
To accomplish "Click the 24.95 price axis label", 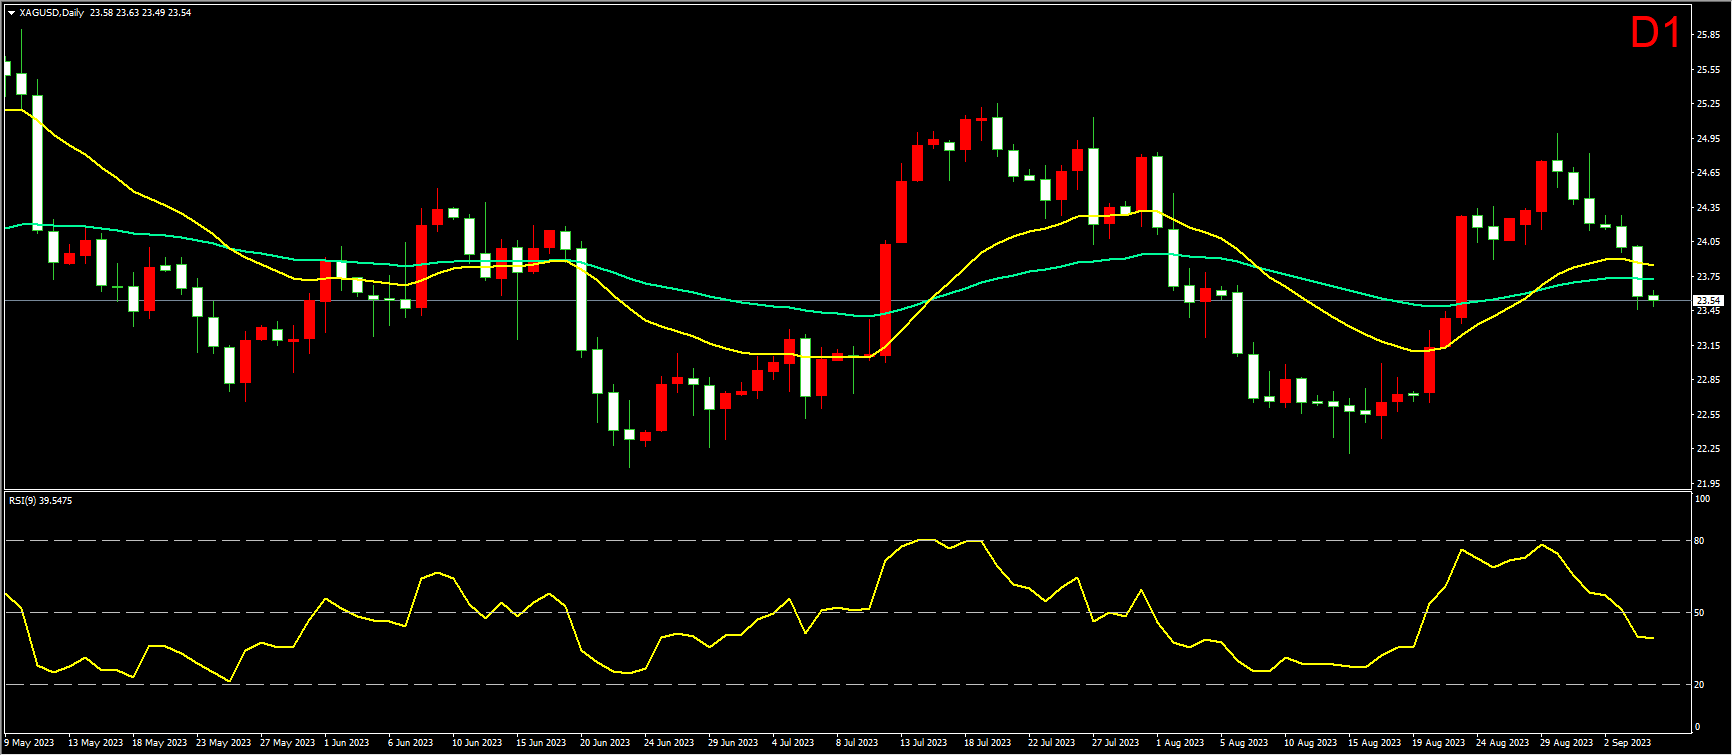I will (x=1708, y=139).
